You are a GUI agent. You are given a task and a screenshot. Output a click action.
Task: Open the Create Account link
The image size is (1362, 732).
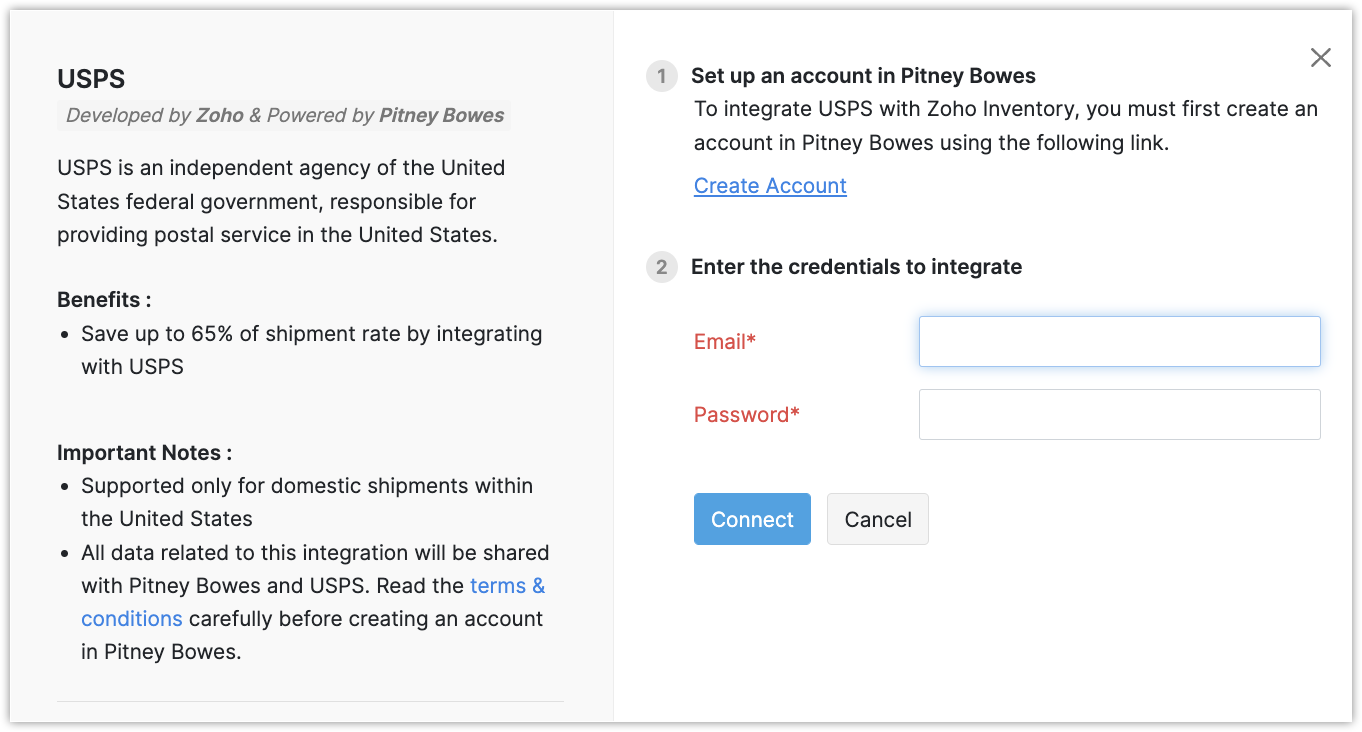[770, 186]
